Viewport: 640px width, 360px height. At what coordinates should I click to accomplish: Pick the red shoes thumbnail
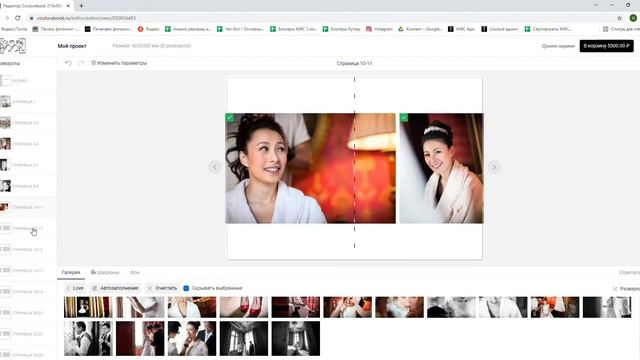(244, 307)
